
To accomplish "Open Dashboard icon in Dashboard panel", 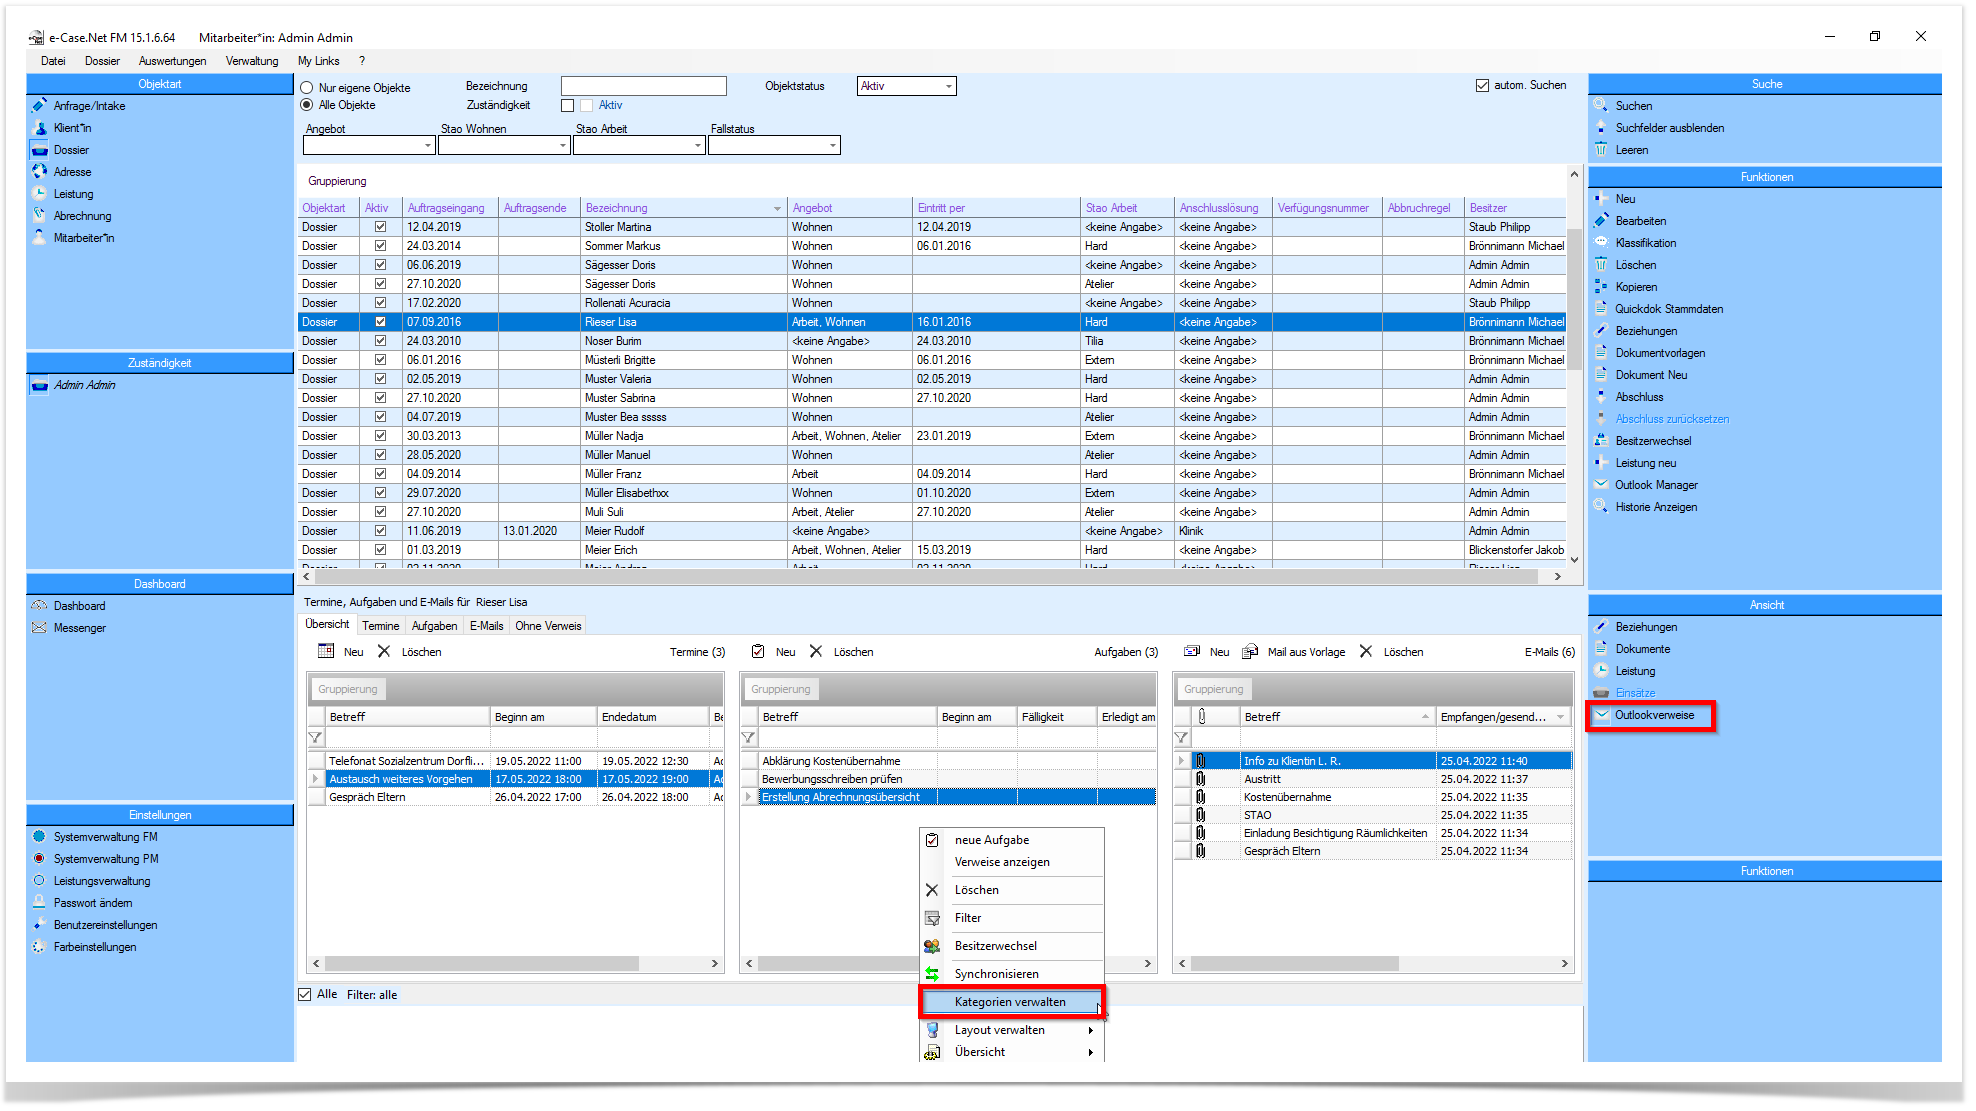I will click(x=39, y=605).
